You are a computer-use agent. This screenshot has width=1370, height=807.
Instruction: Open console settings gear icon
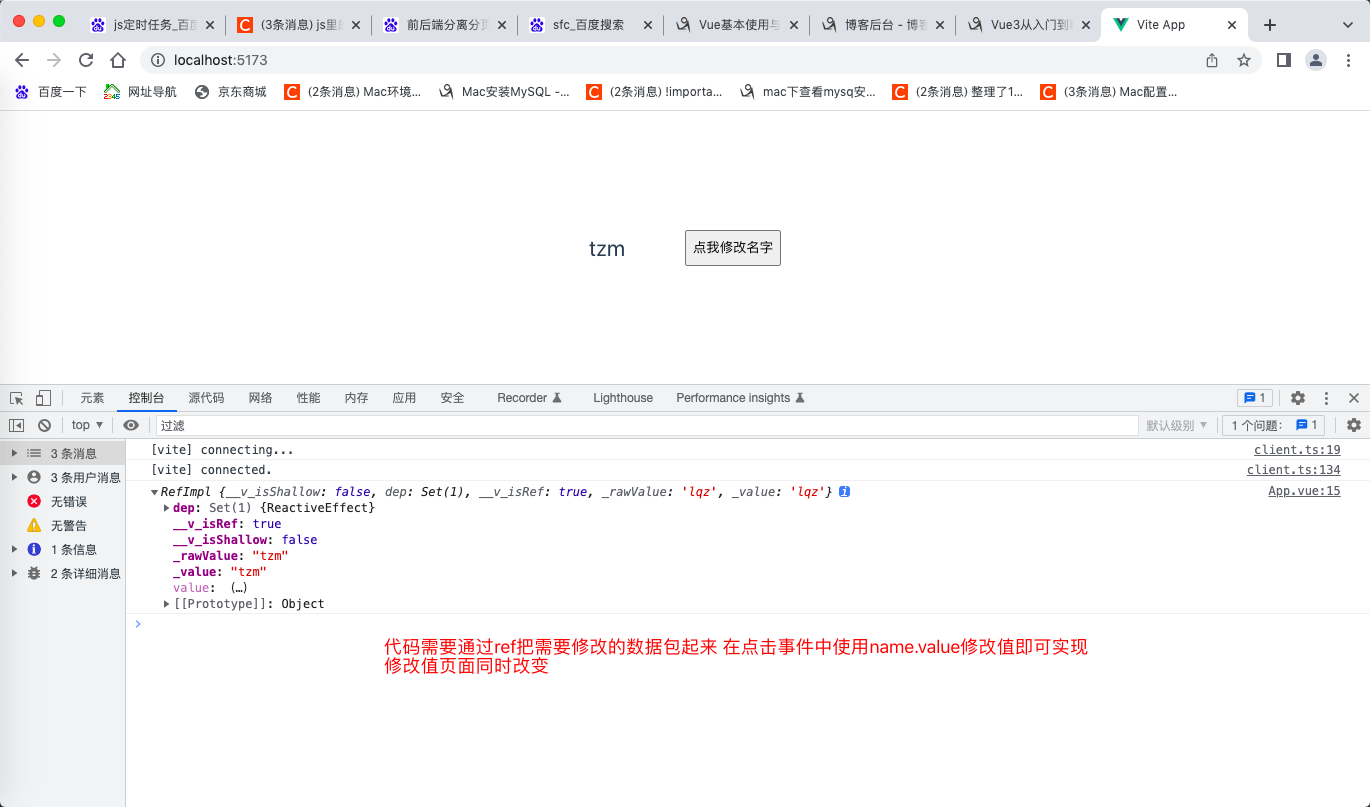click(x=1354, y=425)
